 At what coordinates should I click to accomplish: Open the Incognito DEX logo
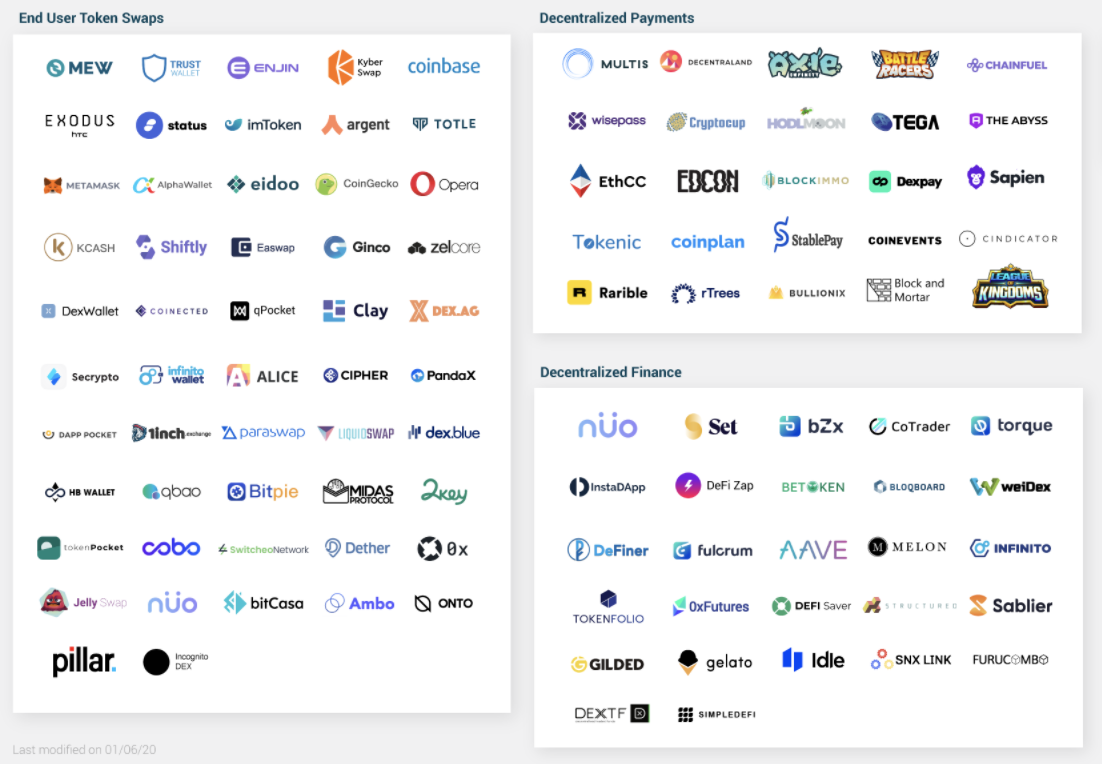point(176,661)
